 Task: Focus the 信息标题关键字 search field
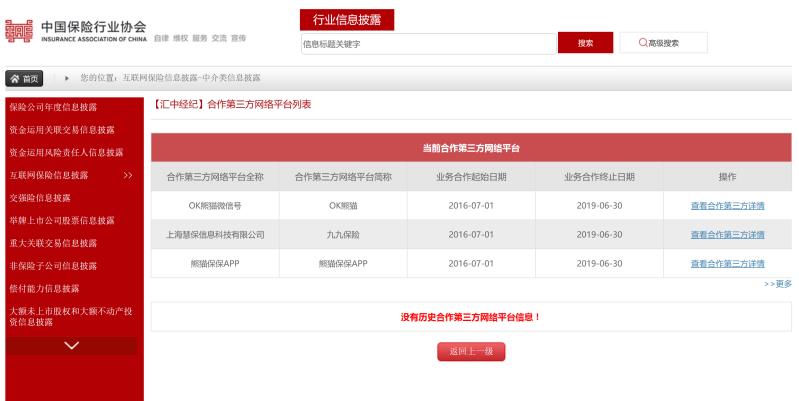click(429, 44)
